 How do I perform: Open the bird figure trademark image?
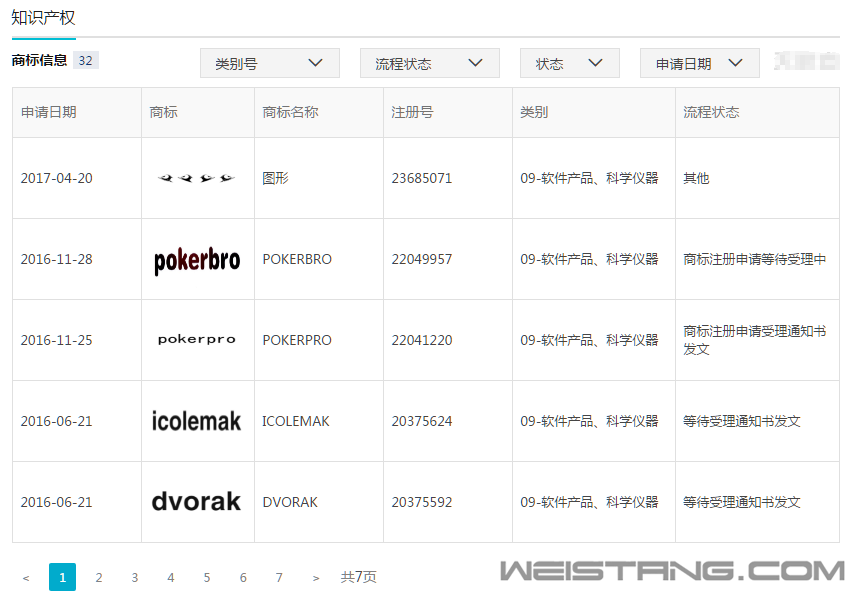tap(196, 178)
